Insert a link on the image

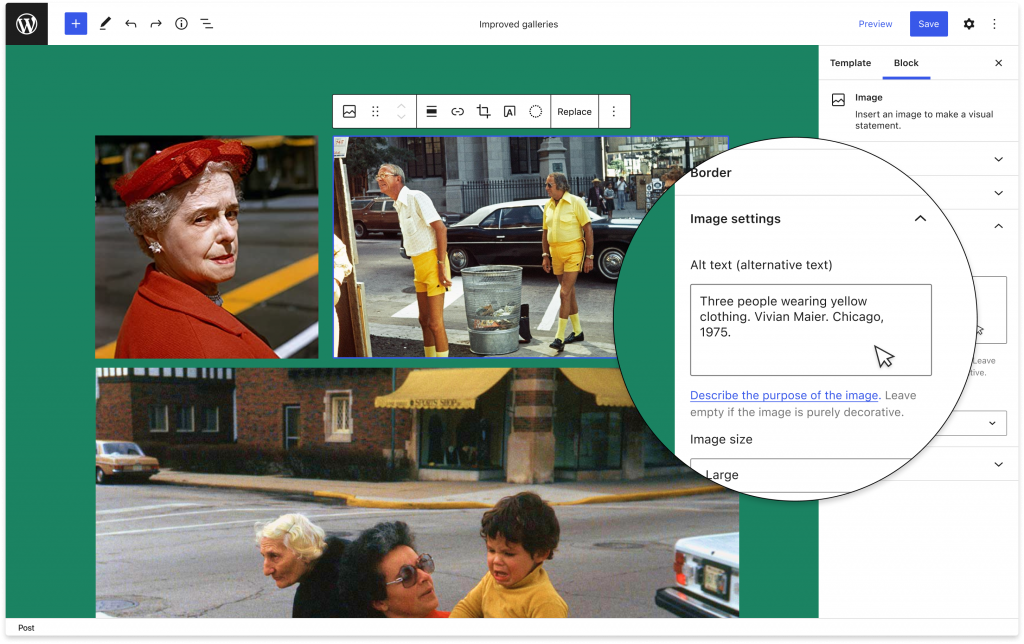click(x=457, y=112)
